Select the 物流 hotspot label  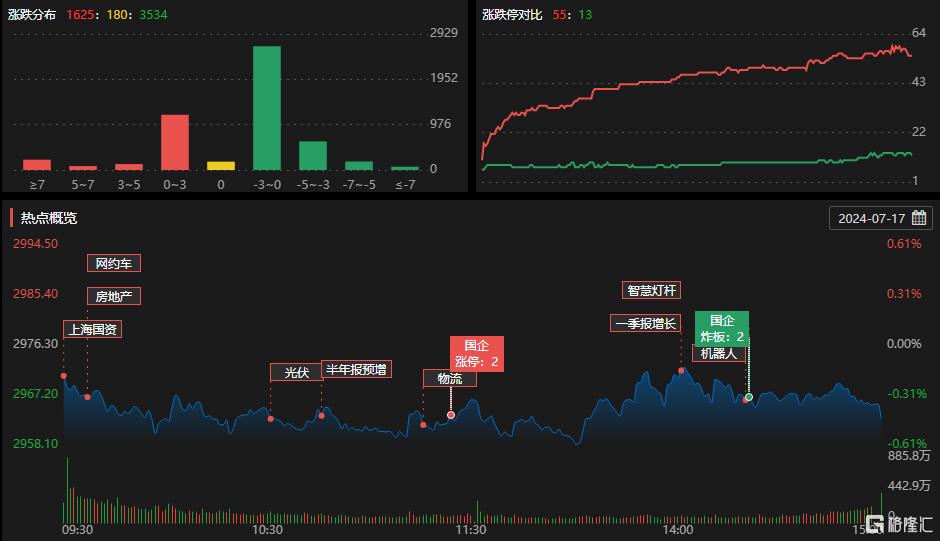pyautogui.click(x=450, y=378)
